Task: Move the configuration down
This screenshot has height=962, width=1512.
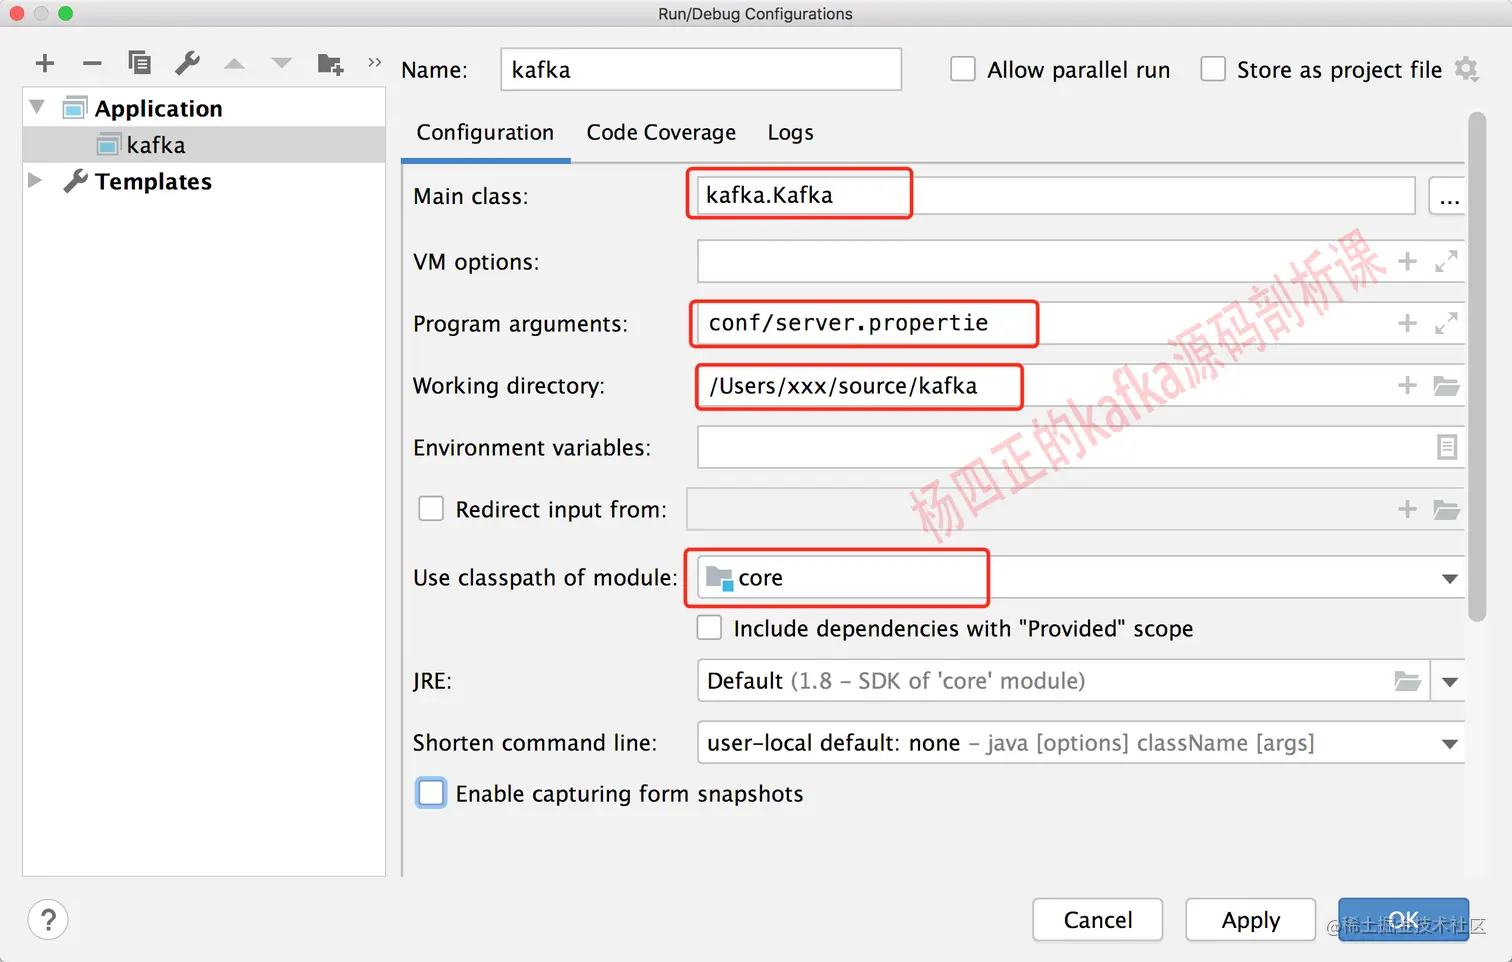Action: (282, 64)
